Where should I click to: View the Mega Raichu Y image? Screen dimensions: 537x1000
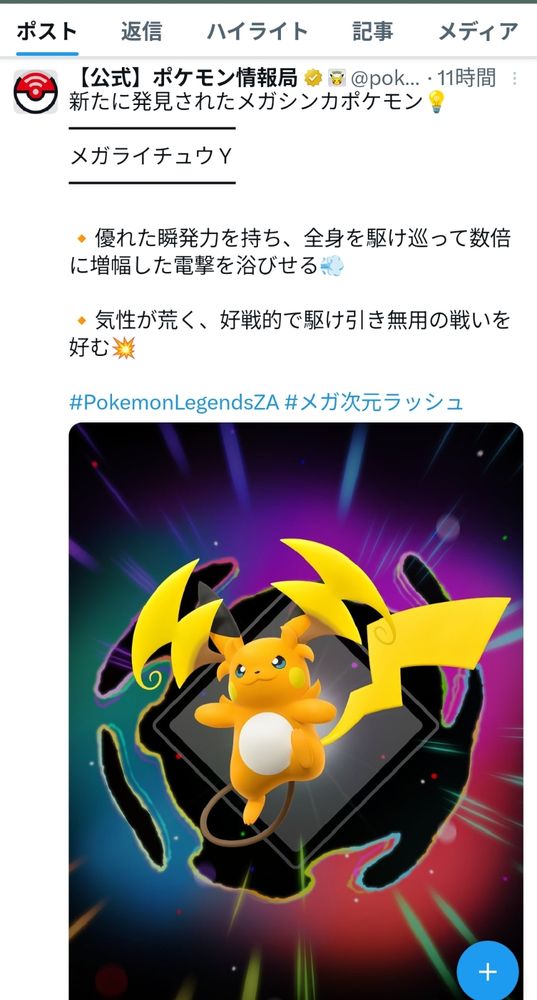[296, 710]
